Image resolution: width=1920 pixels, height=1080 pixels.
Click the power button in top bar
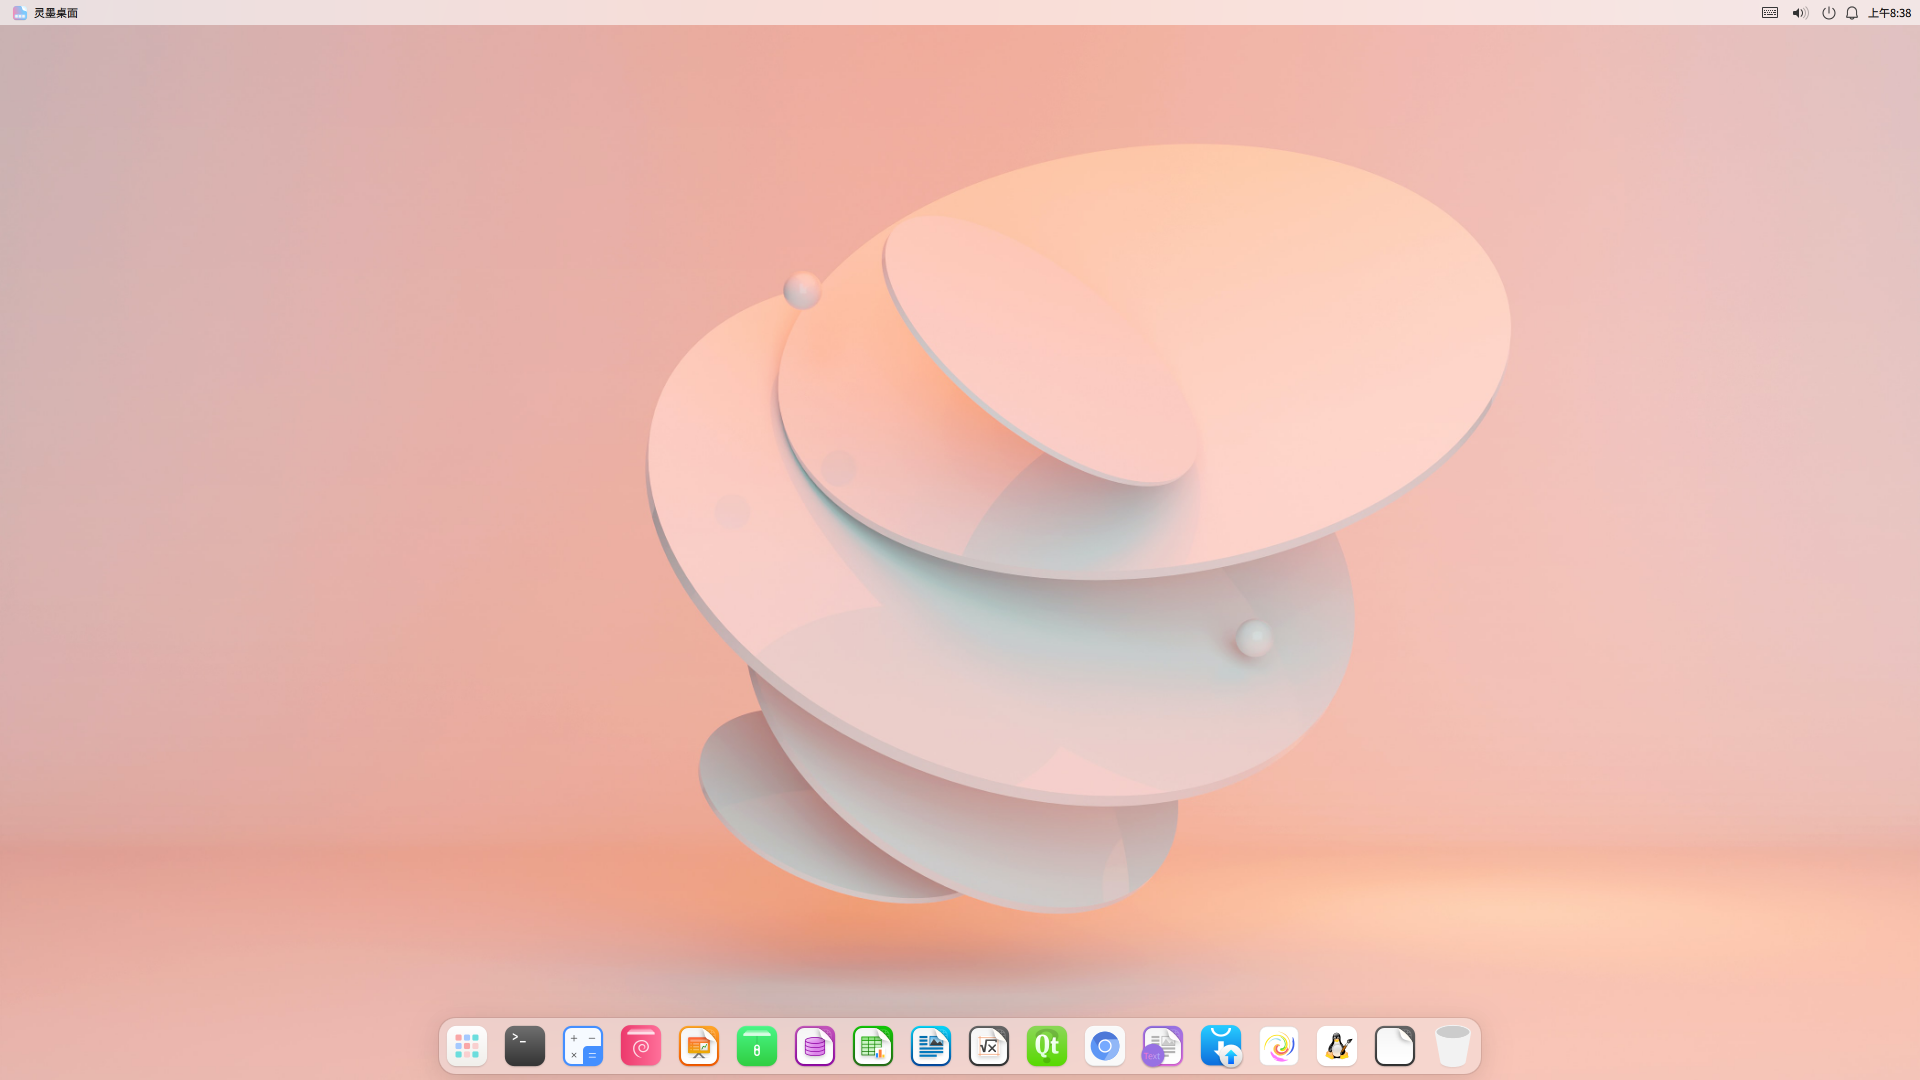coord(1828,13)
